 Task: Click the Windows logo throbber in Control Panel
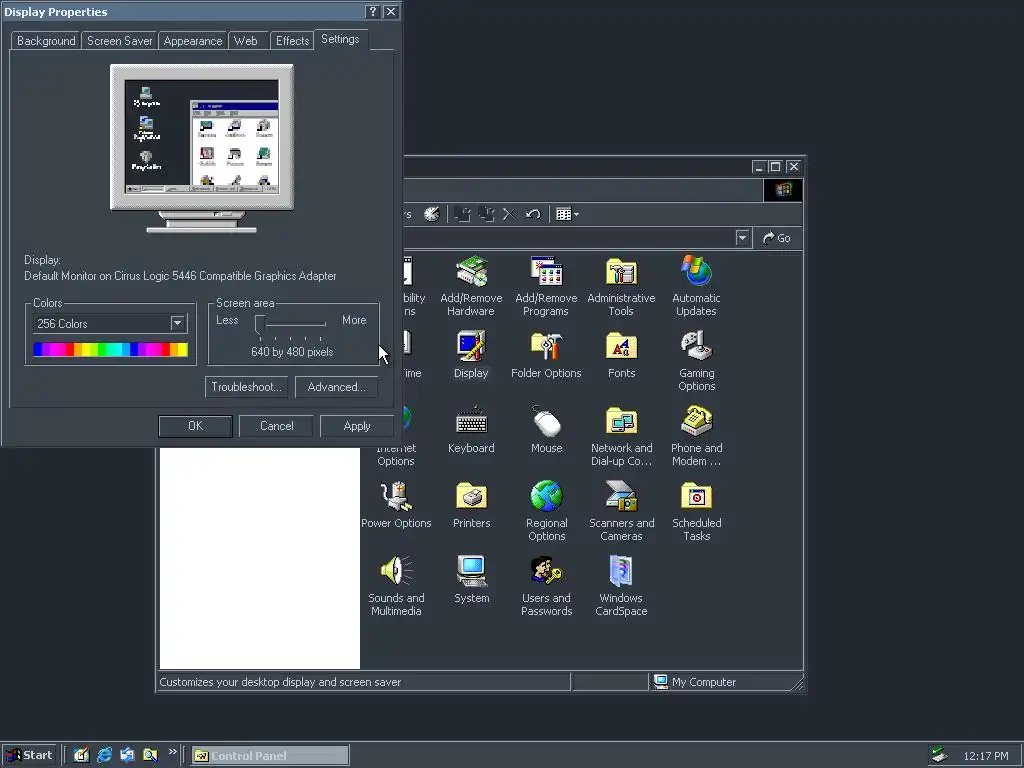(783, 189)
